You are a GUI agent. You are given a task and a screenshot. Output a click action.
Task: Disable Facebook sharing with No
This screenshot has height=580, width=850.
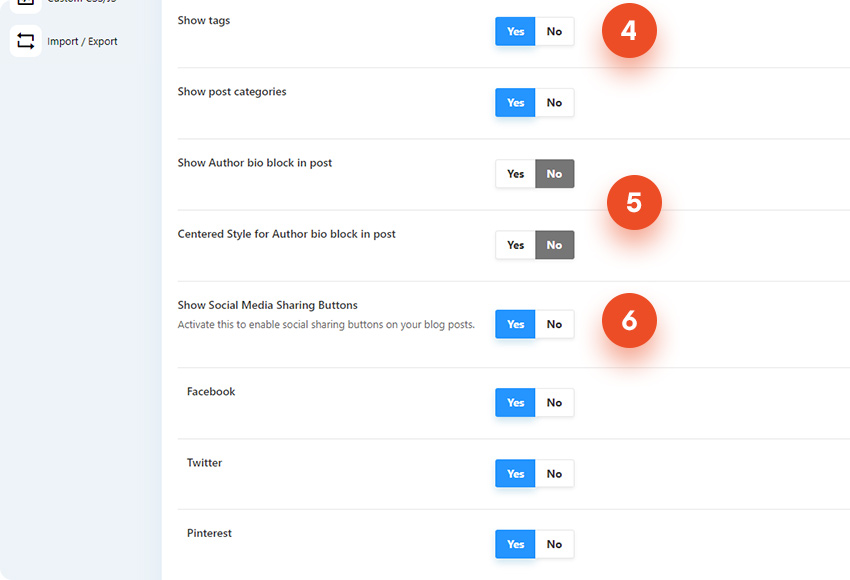tap(555, 402)
